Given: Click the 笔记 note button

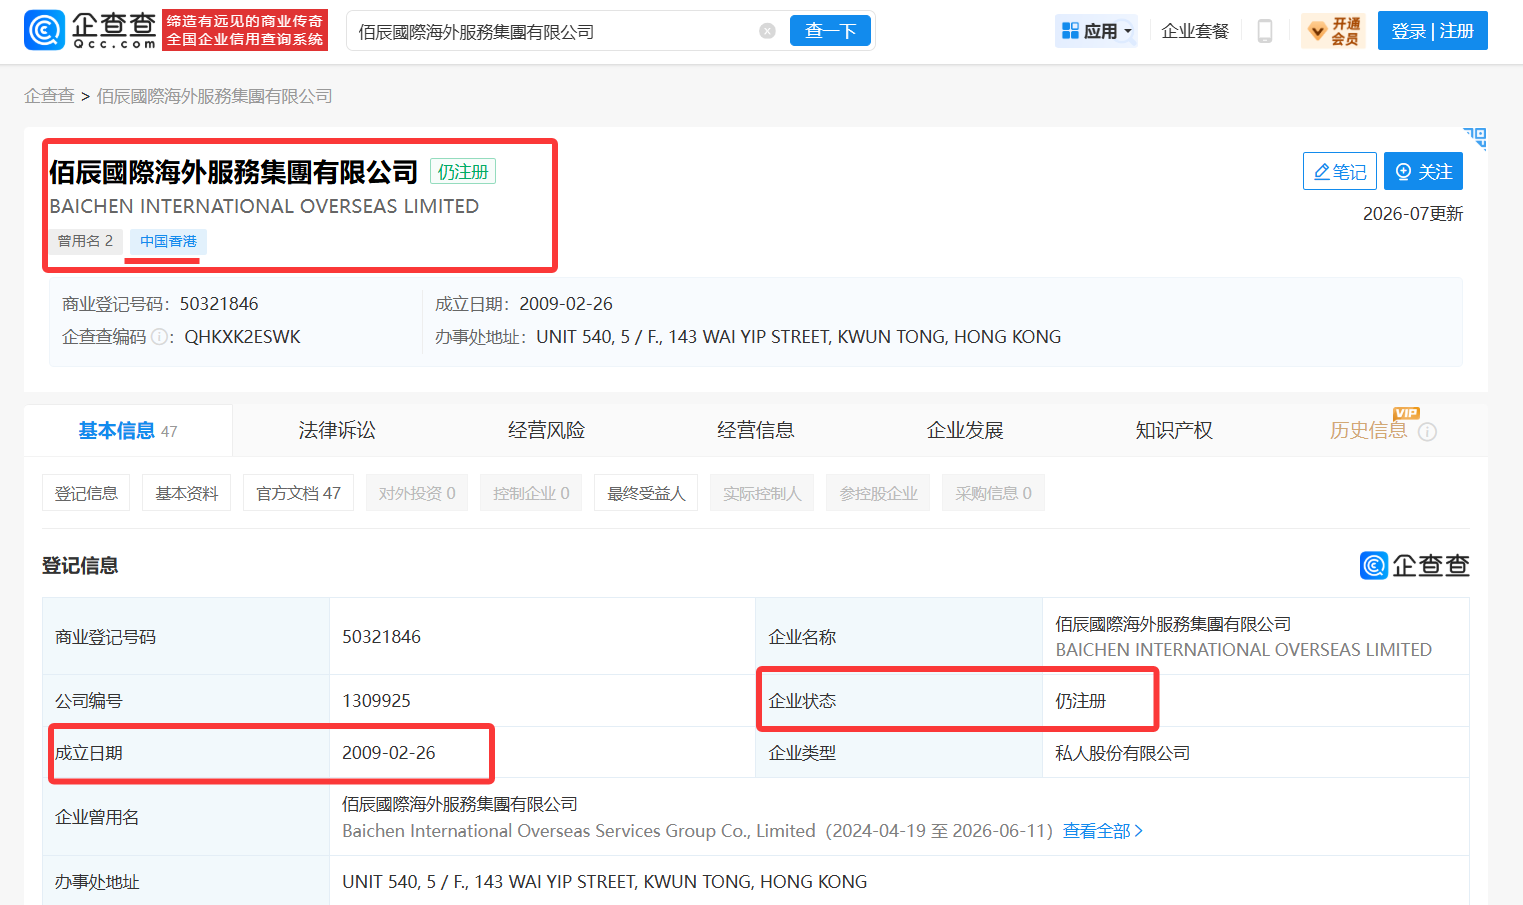Looking at the screenshot, I should point(1340,171).
